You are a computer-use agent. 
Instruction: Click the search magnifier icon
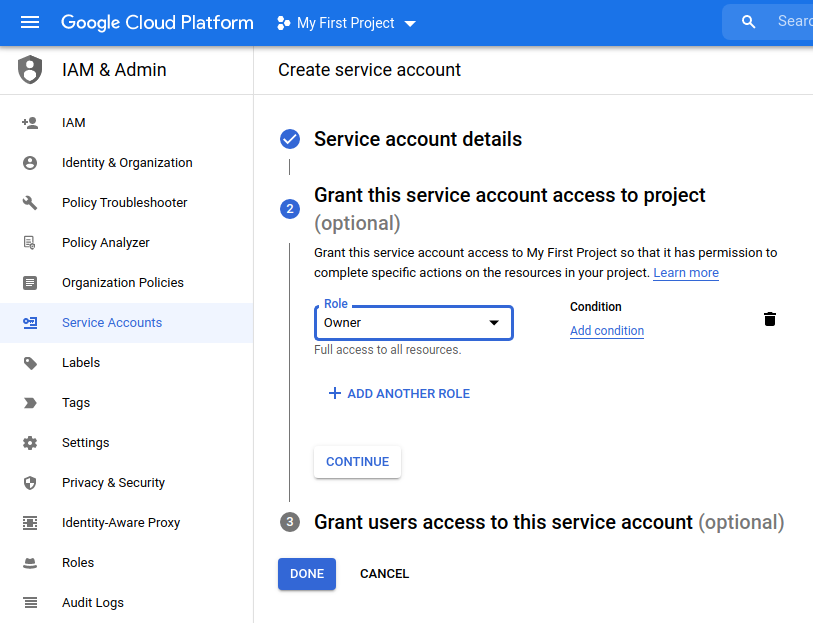(x=748, y=22)
